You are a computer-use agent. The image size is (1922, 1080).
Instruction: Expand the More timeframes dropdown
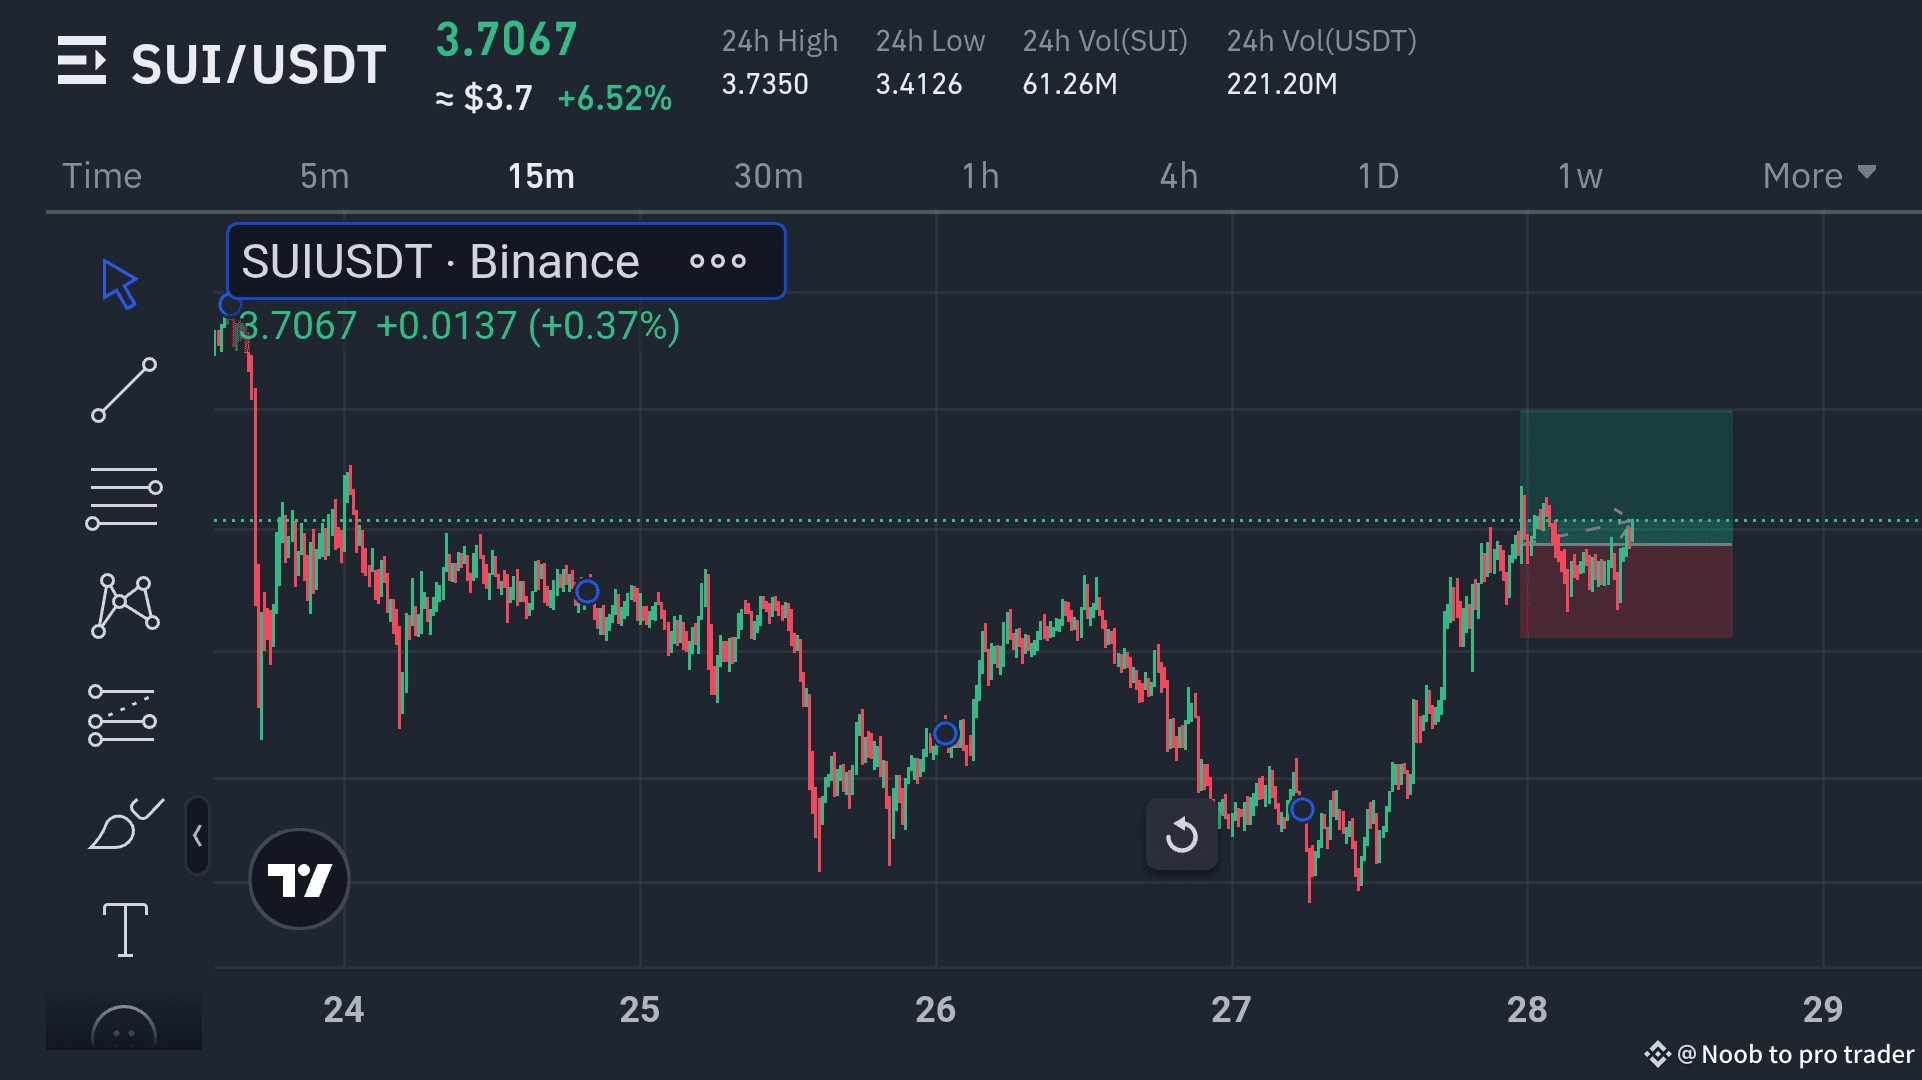coord(1818,176)
